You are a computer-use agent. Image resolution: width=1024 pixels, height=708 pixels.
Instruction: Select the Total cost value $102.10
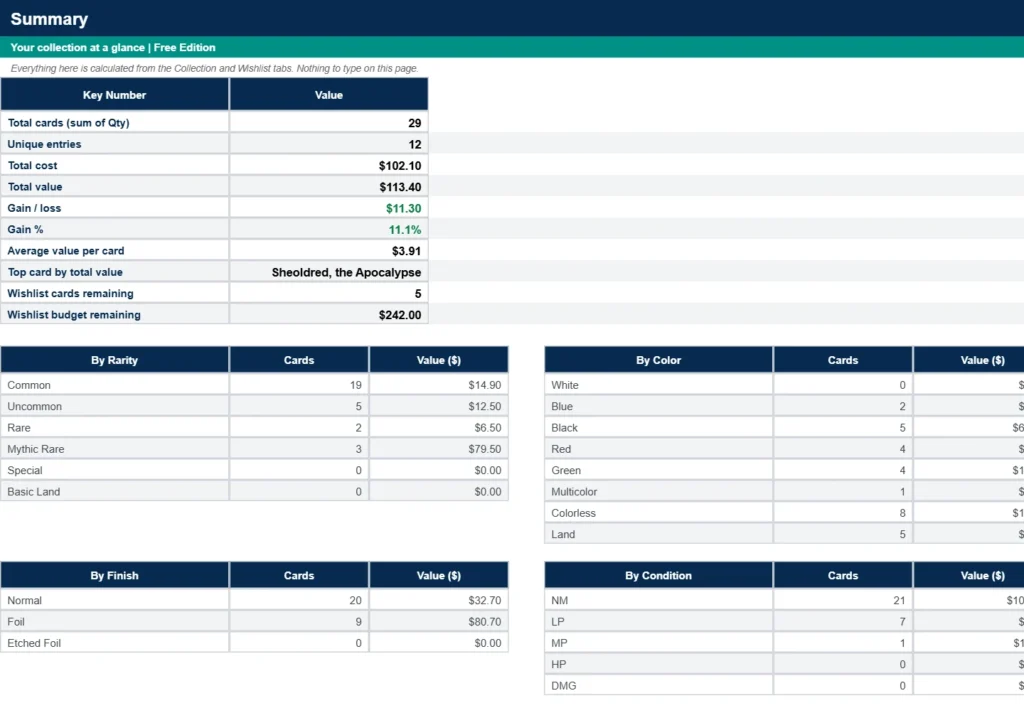(328, 166)
